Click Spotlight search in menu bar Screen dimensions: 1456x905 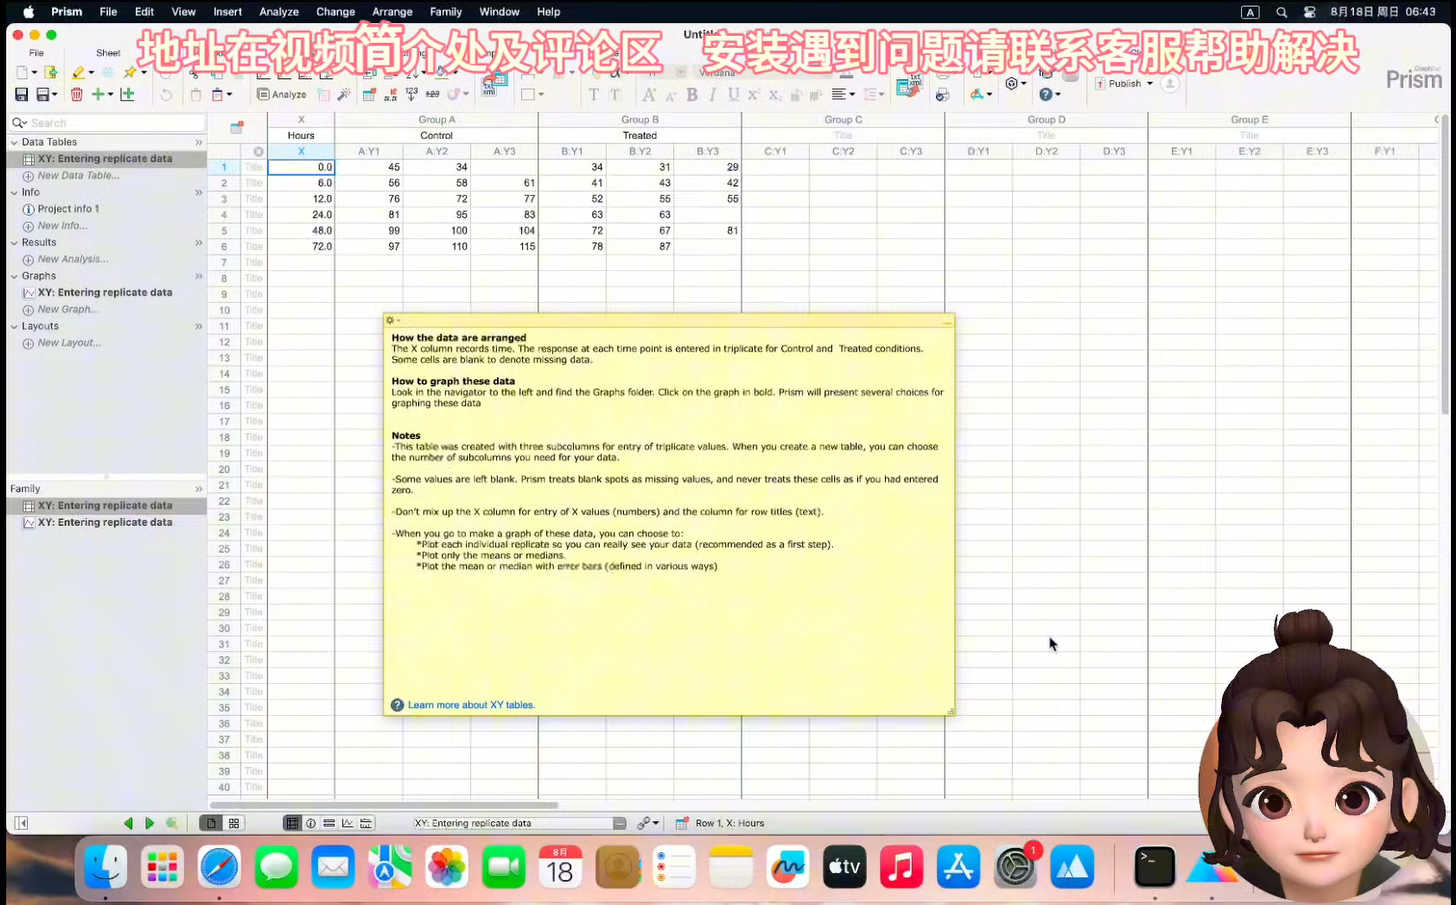1281,12
